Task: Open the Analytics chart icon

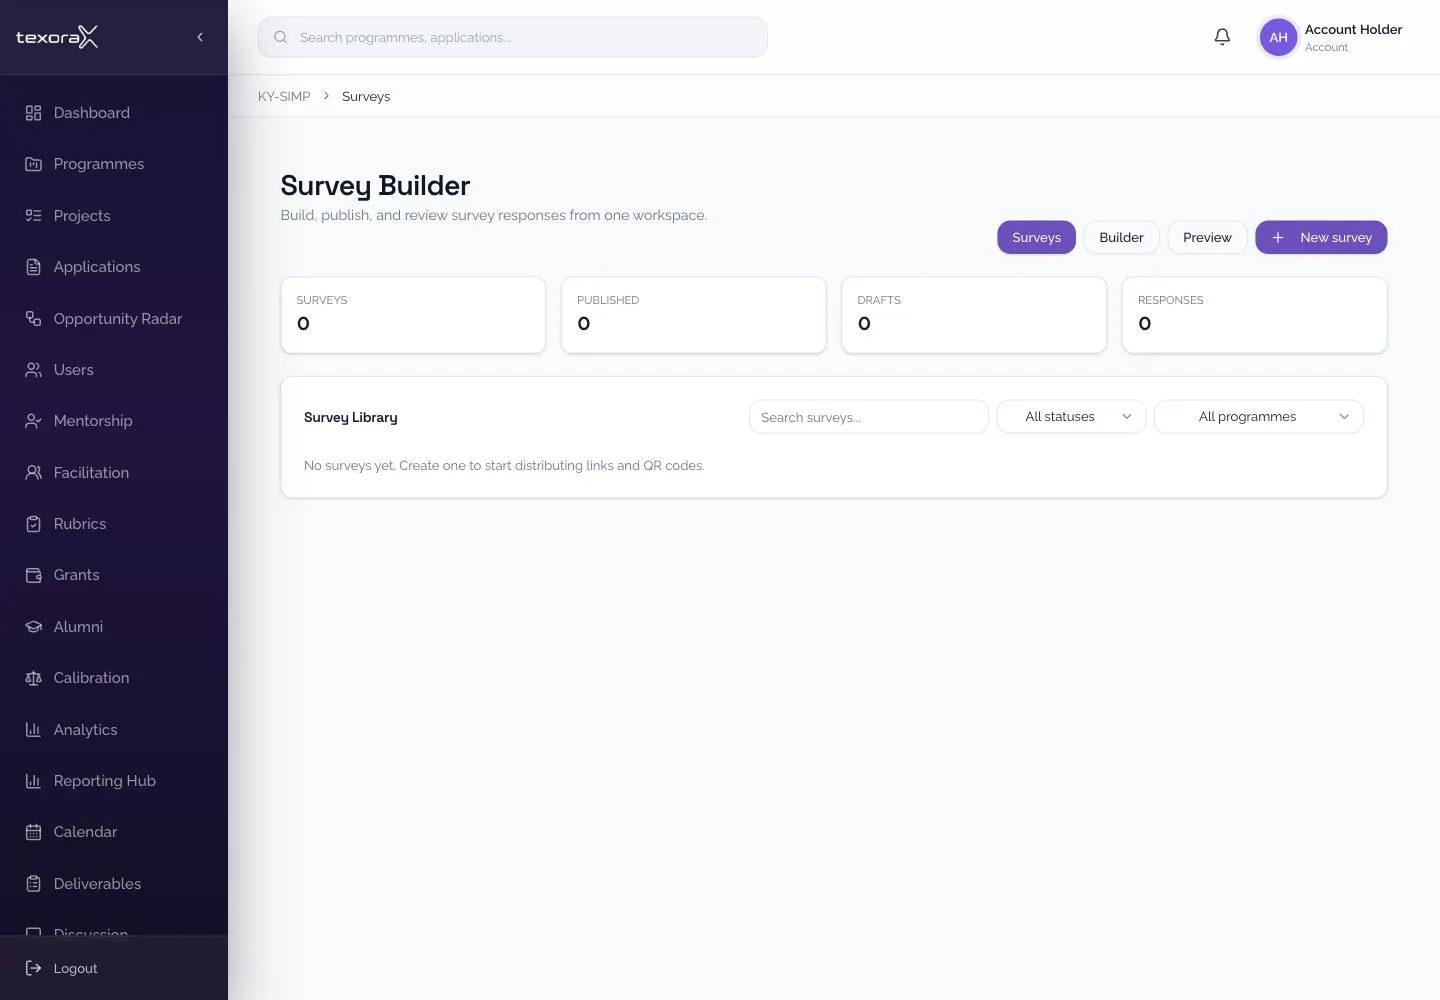Action: pos(33,730)
